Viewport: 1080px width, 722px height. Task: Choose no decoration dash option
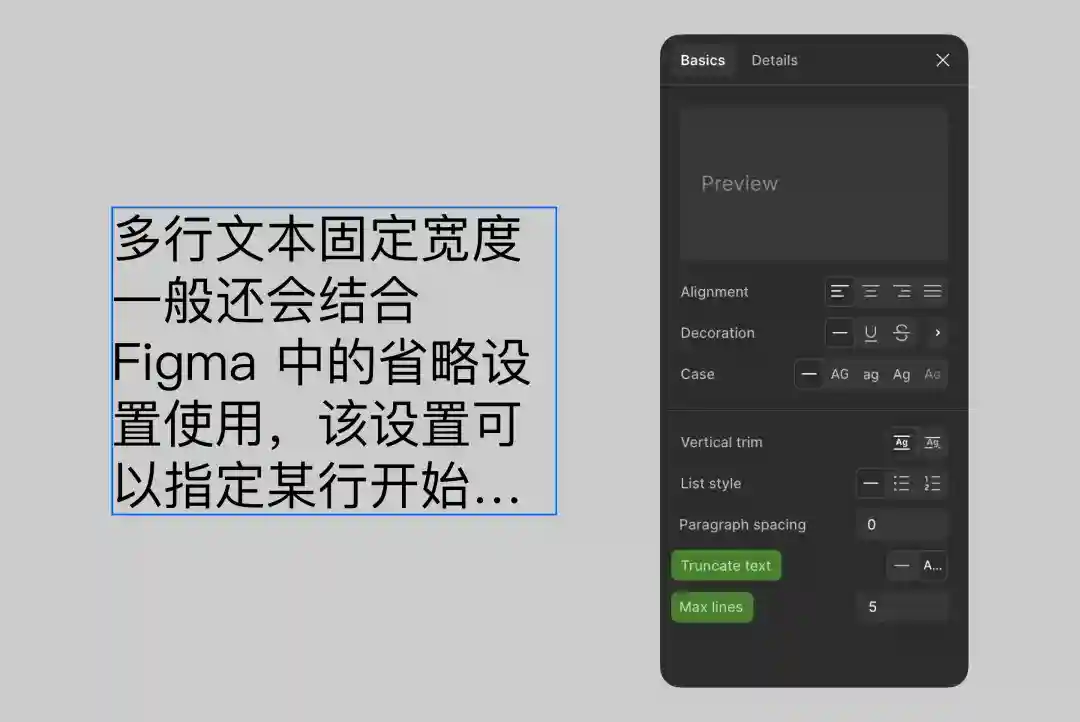pos(840,333)
